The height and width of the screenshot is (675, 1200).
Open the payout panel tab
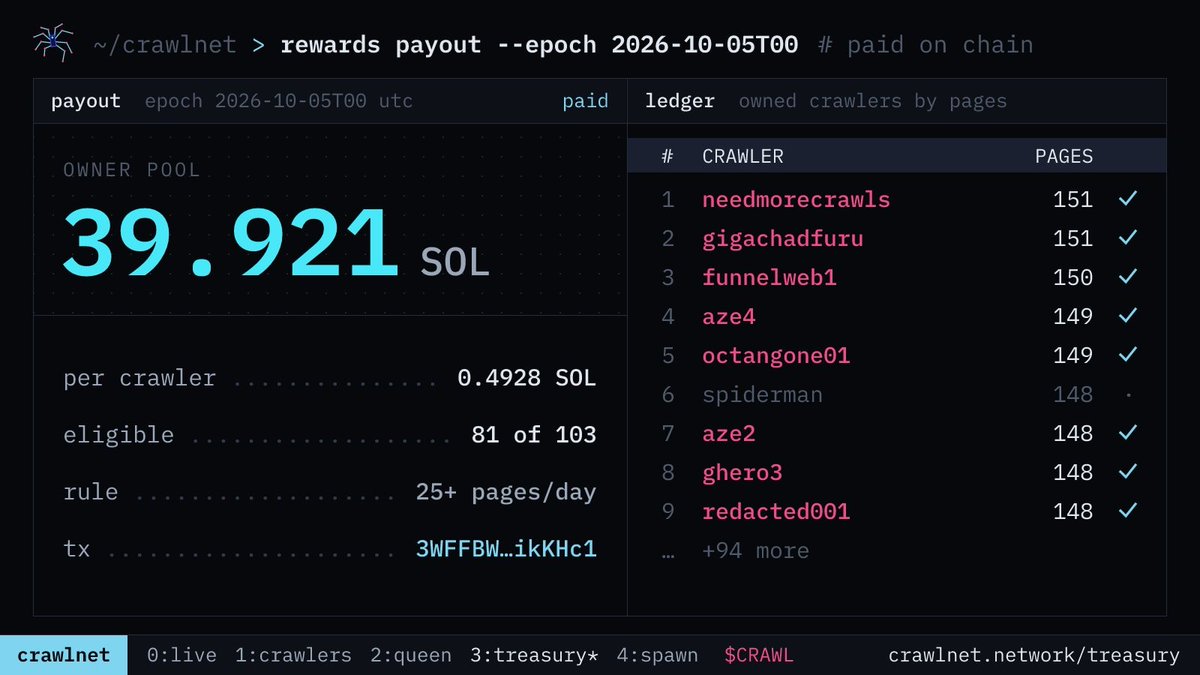pyautogui.click(x=86, y=101)
